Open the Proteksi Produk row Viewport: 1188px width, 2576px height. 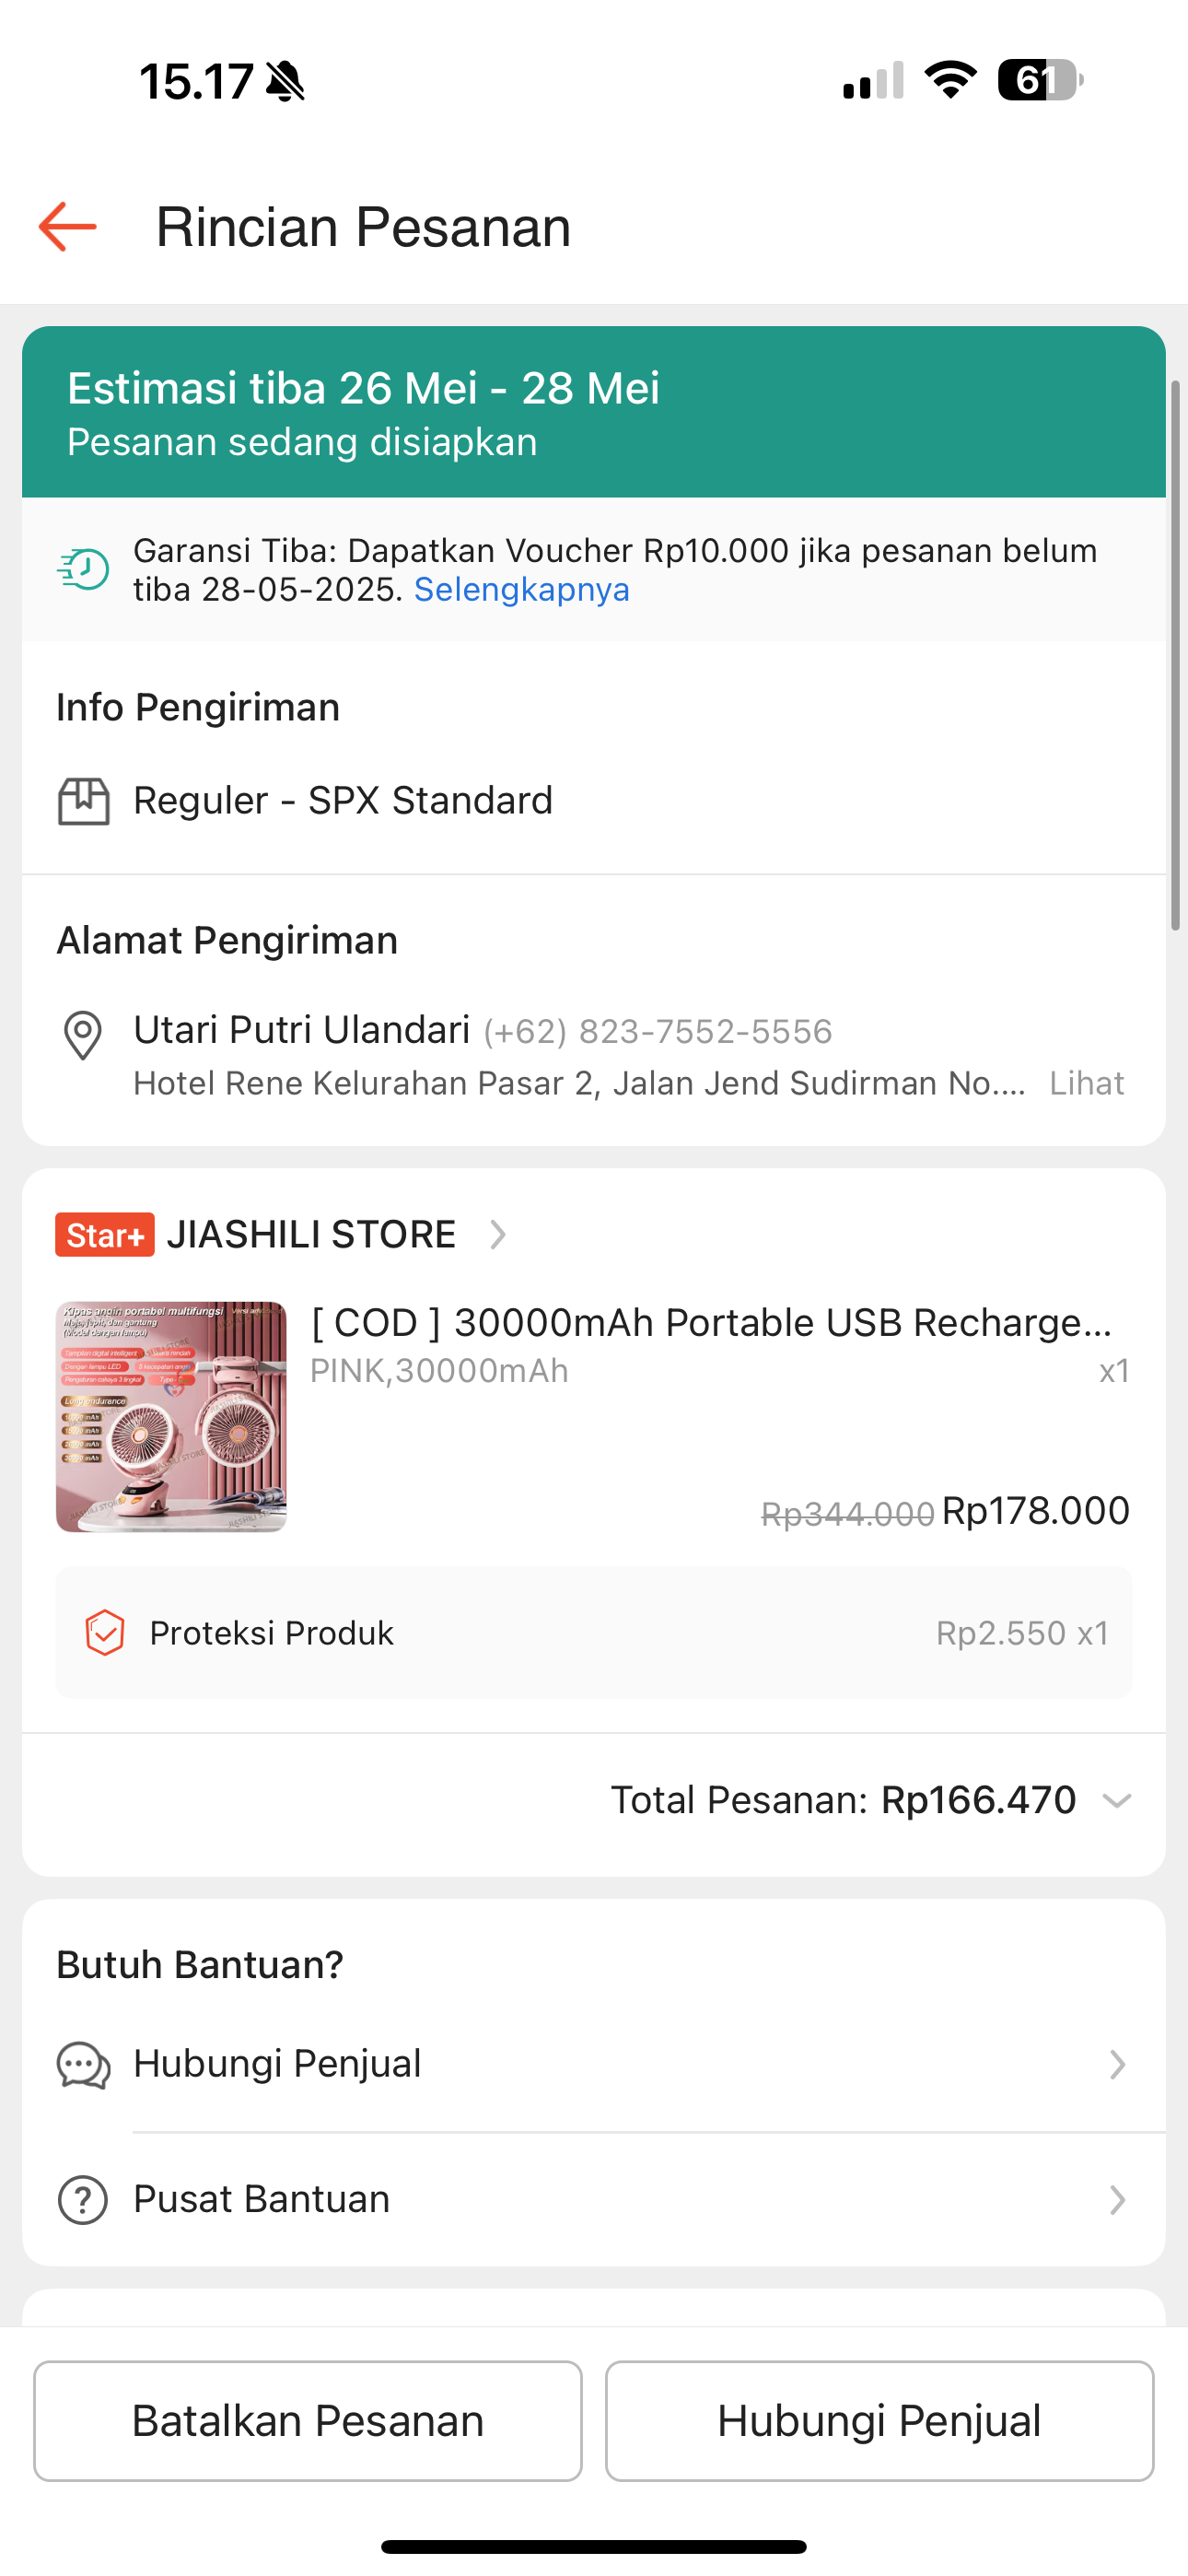594,1633
